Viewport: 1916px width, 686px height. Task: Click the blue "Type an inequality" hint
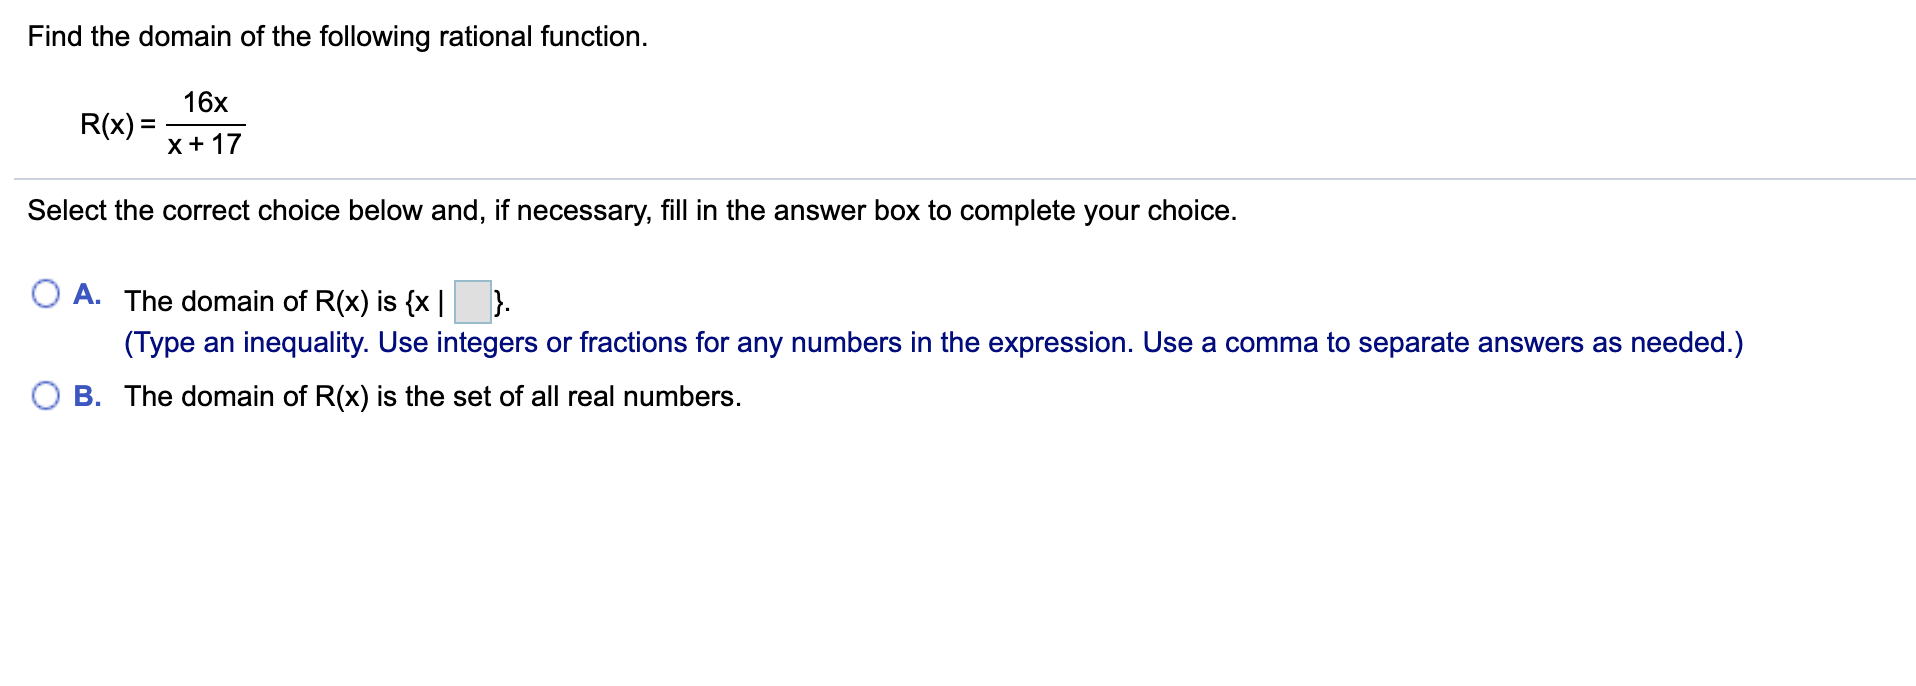pos(246,343)
